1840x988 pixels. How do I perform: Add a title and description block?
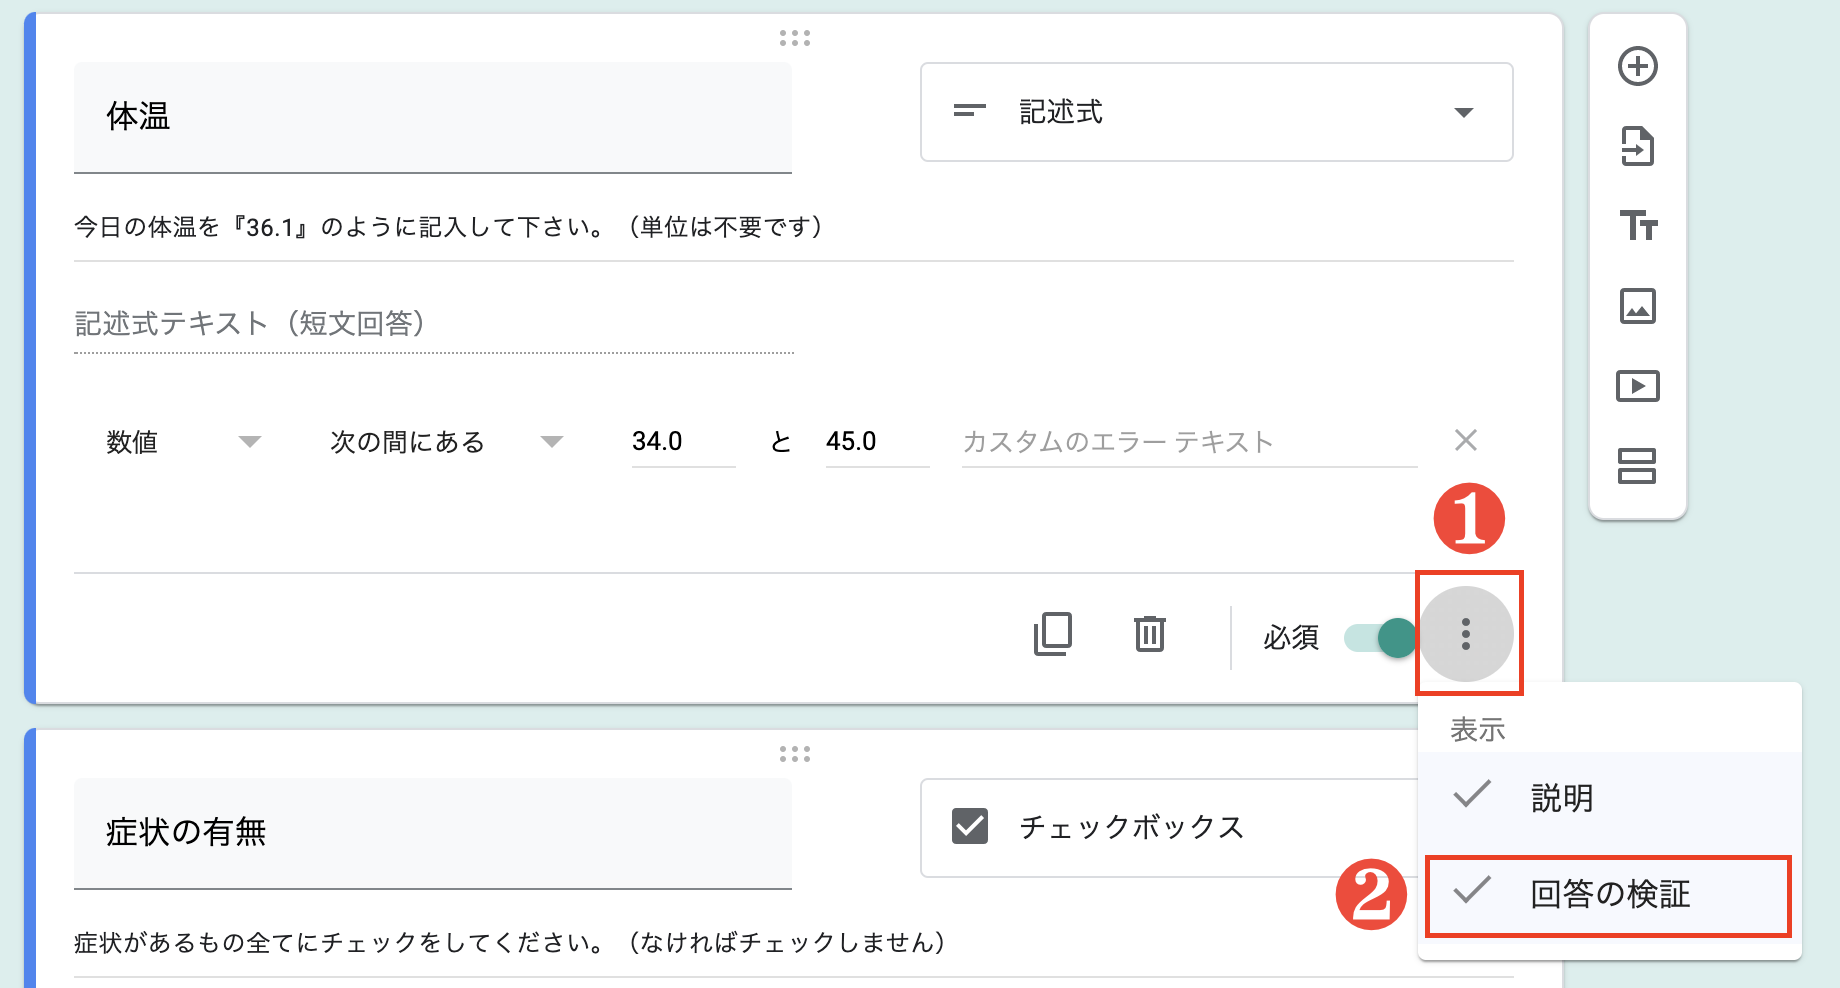(1637, 226)
